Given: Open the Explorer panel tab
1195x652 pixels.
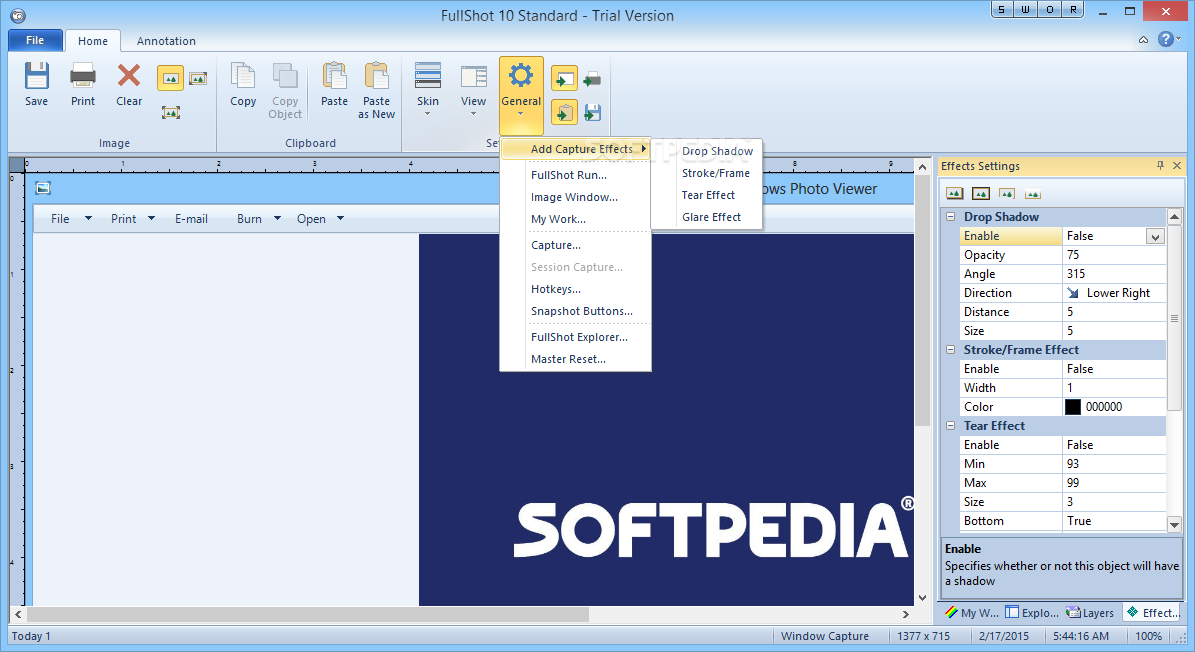Looking at the screenshot, I should [1032, 612].
